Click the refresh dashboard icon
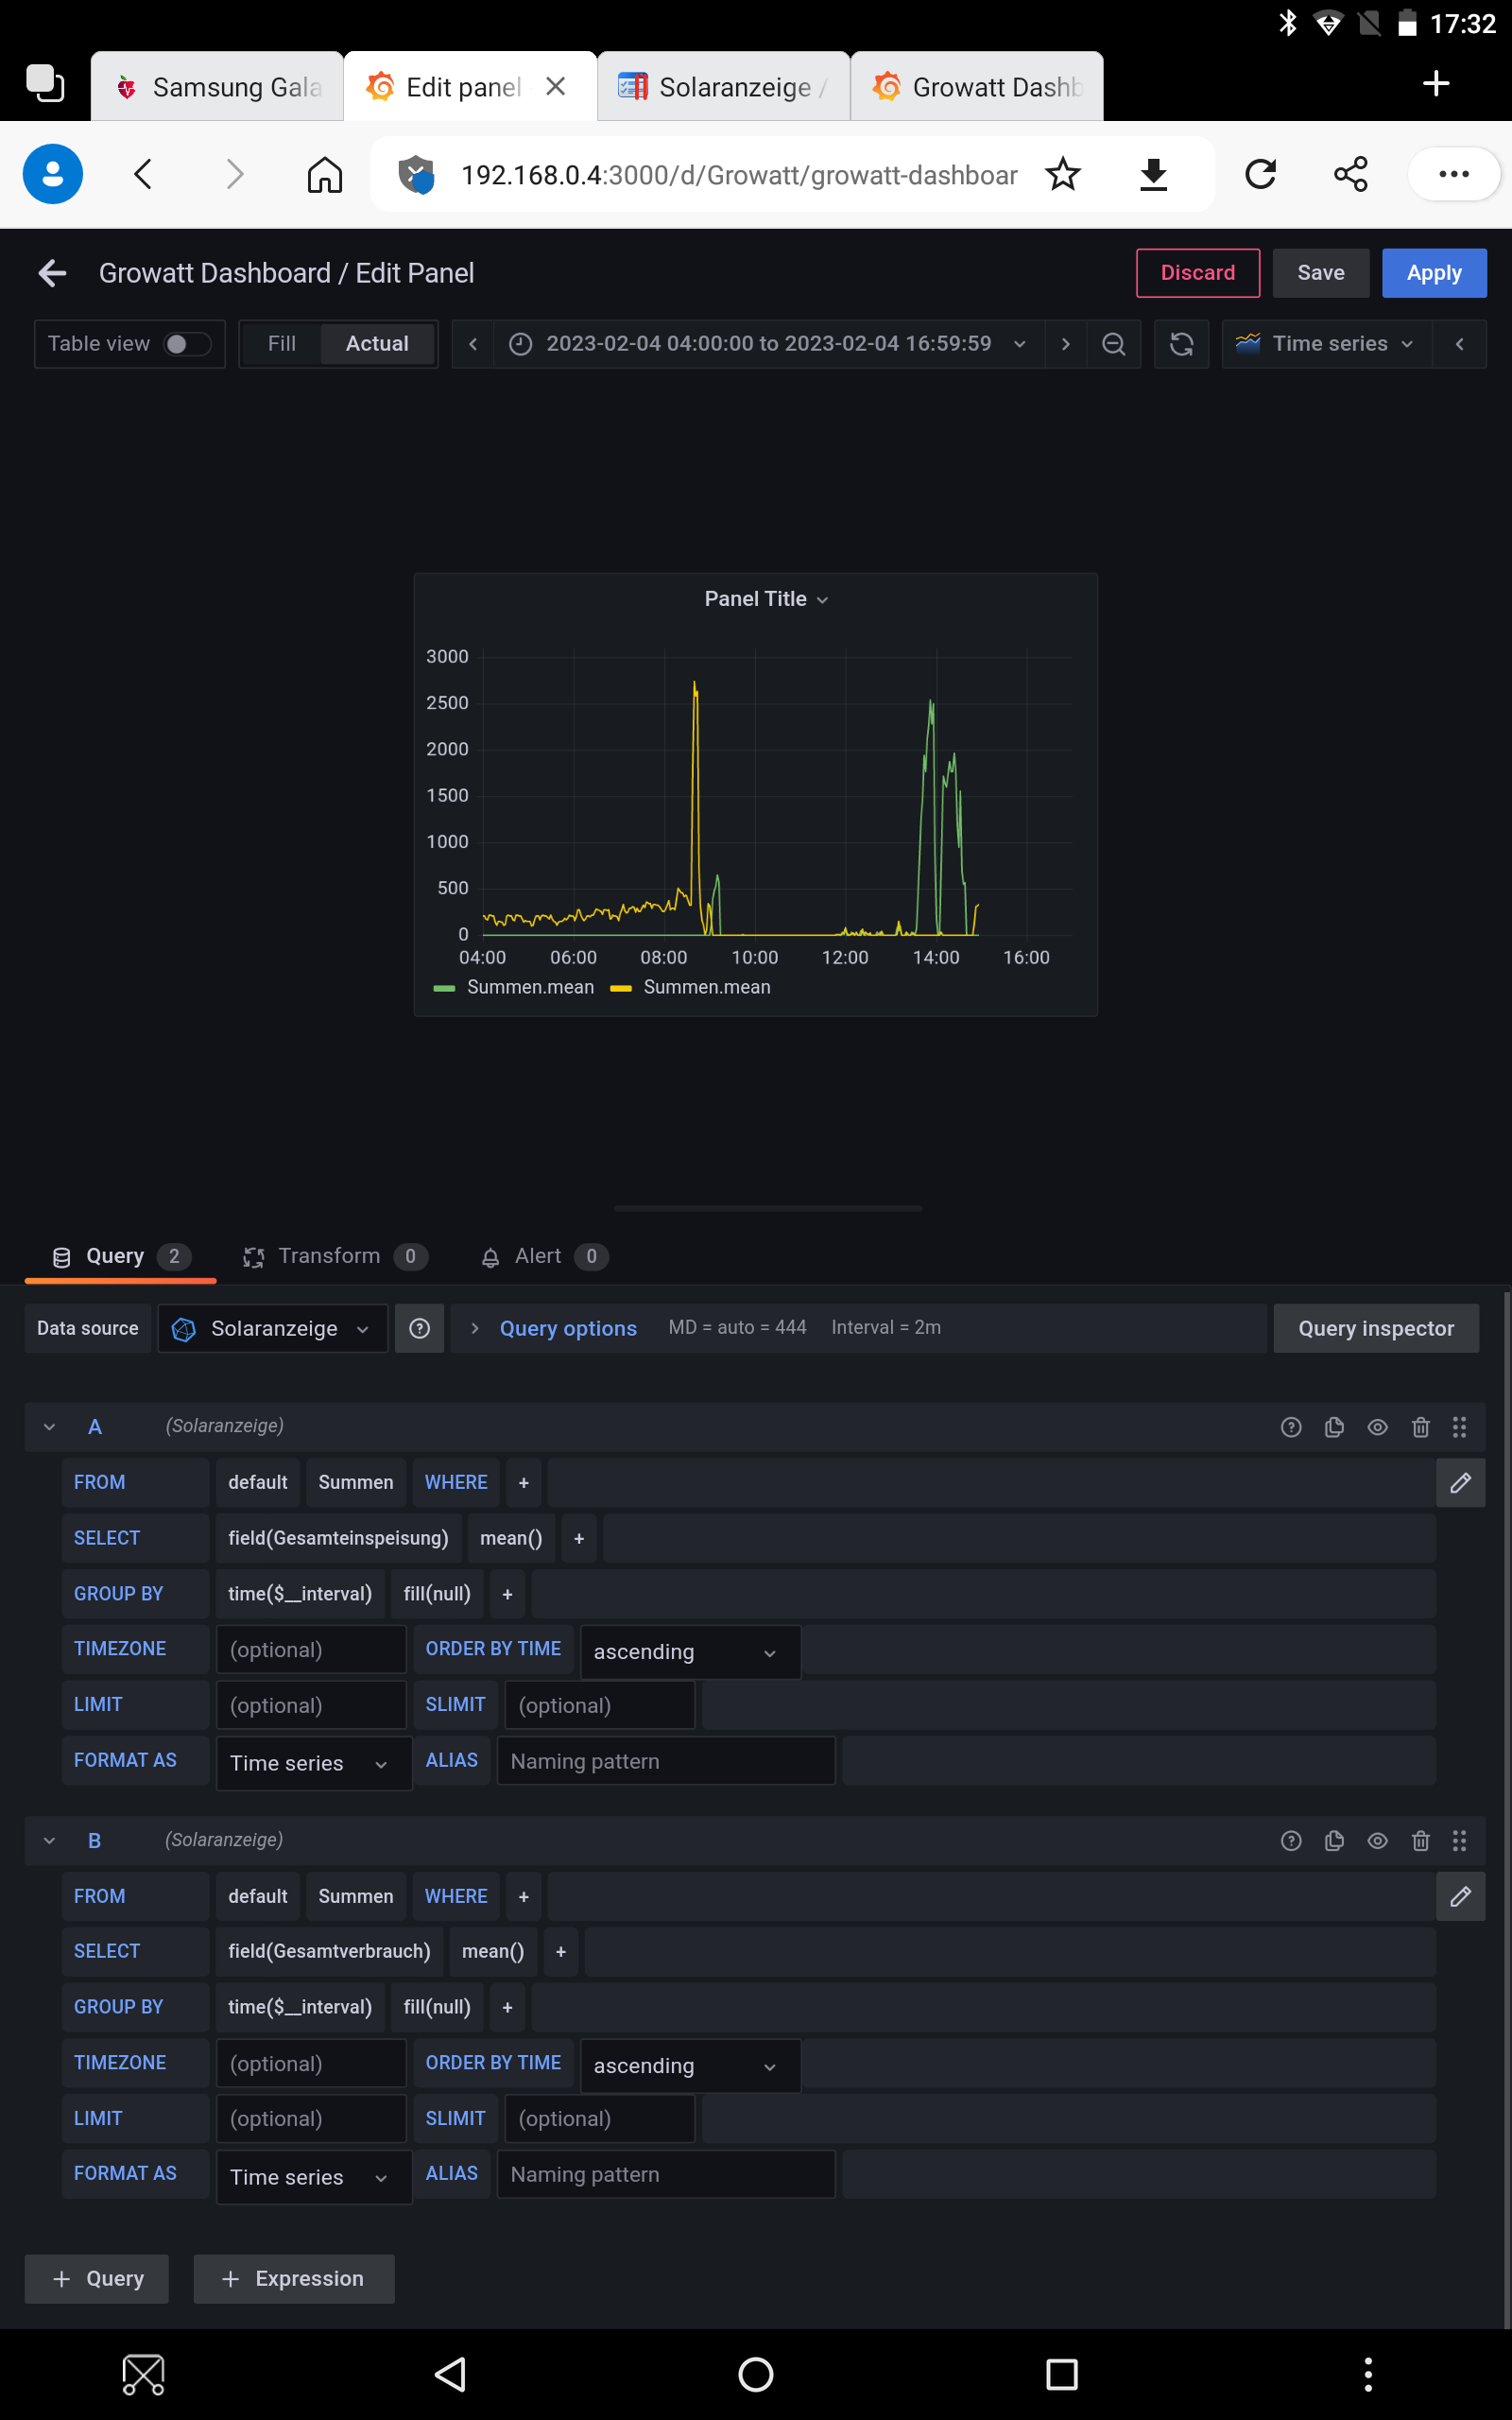This screenshot has height=2420, width=1512. (x=1181, y=344)
